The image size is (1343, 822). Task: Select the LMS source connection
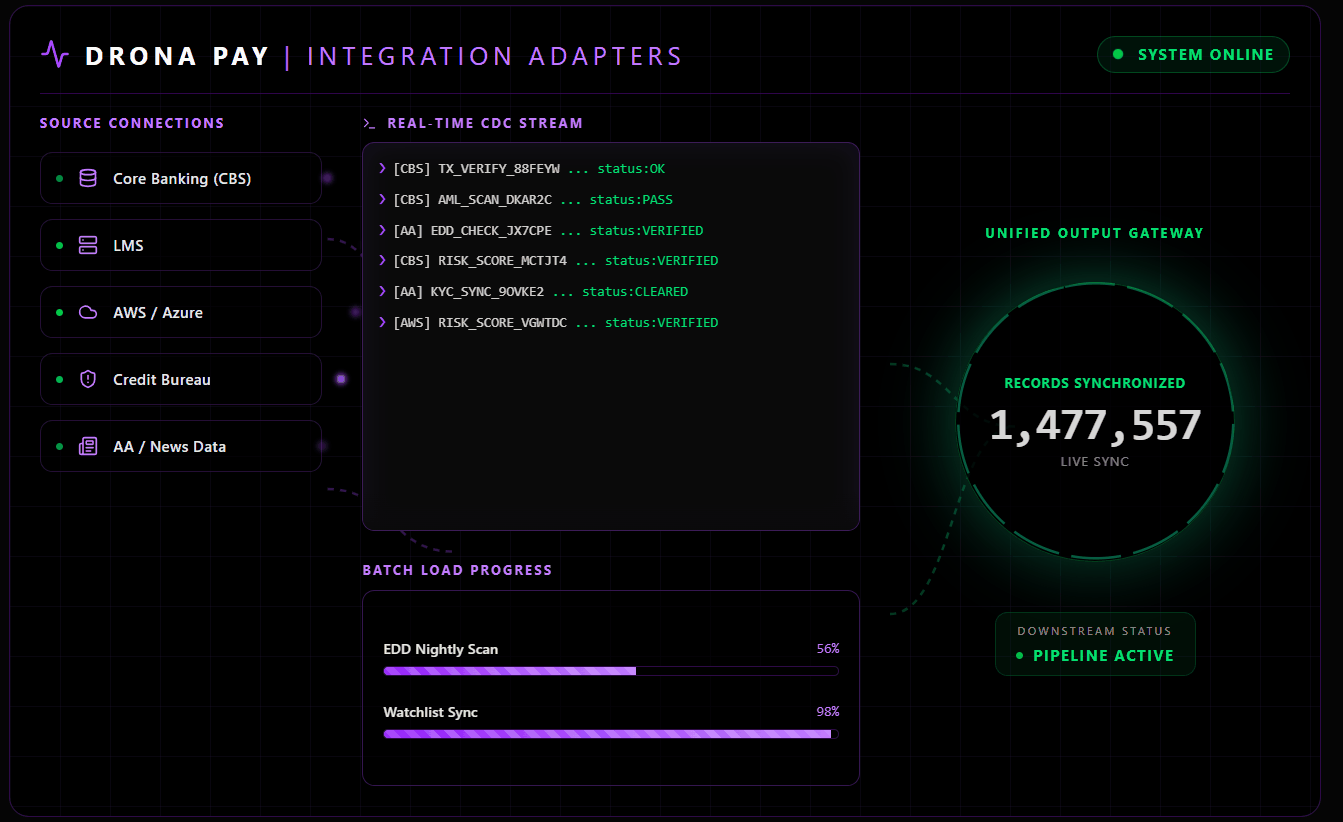point(181,245)
